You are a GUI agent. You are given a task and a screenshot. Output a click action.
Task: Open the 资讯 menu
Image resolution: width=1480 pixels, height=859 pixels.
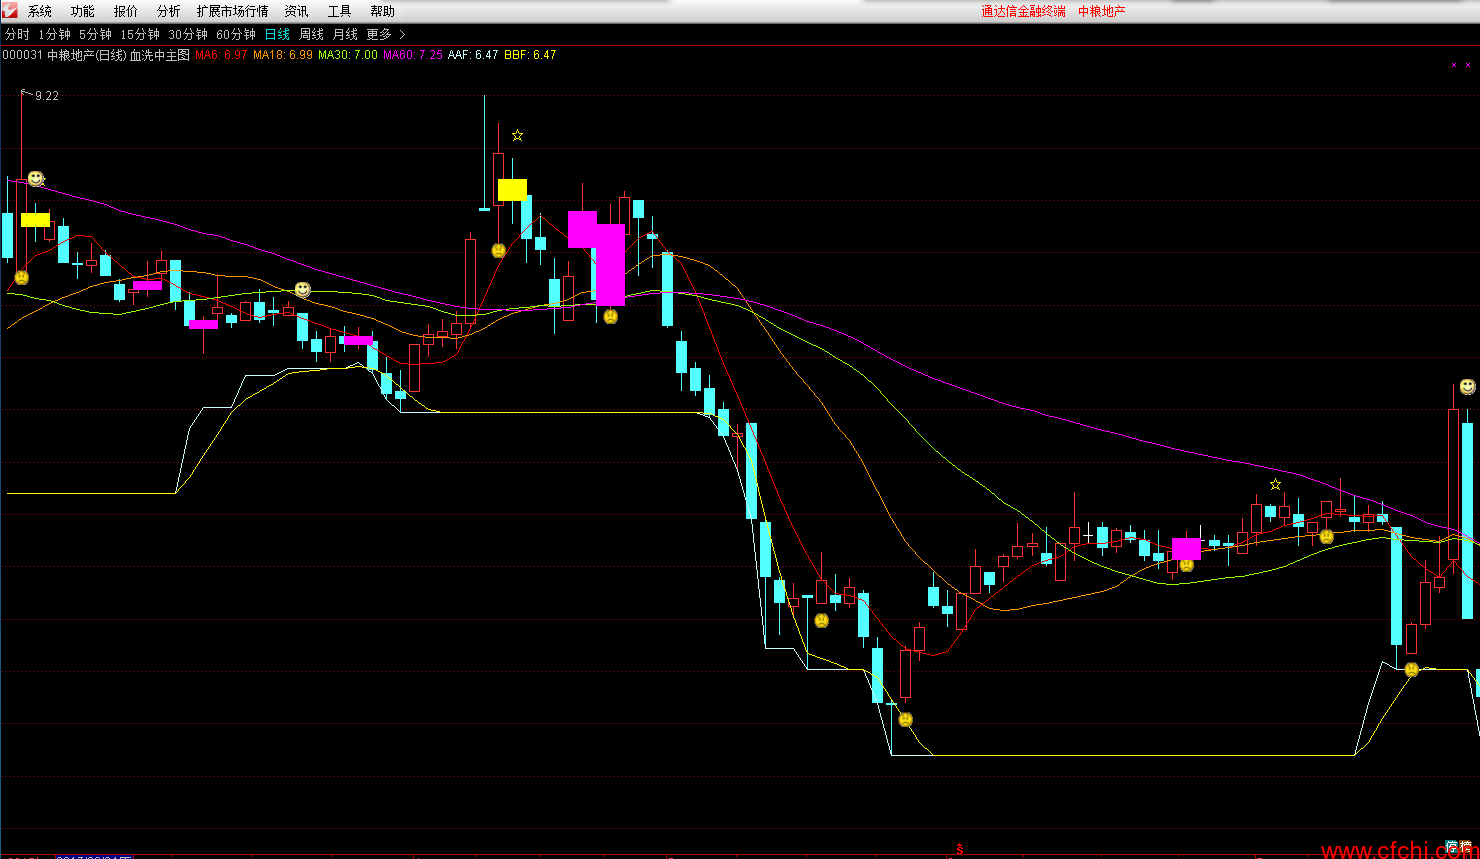[x=297, y=12]
